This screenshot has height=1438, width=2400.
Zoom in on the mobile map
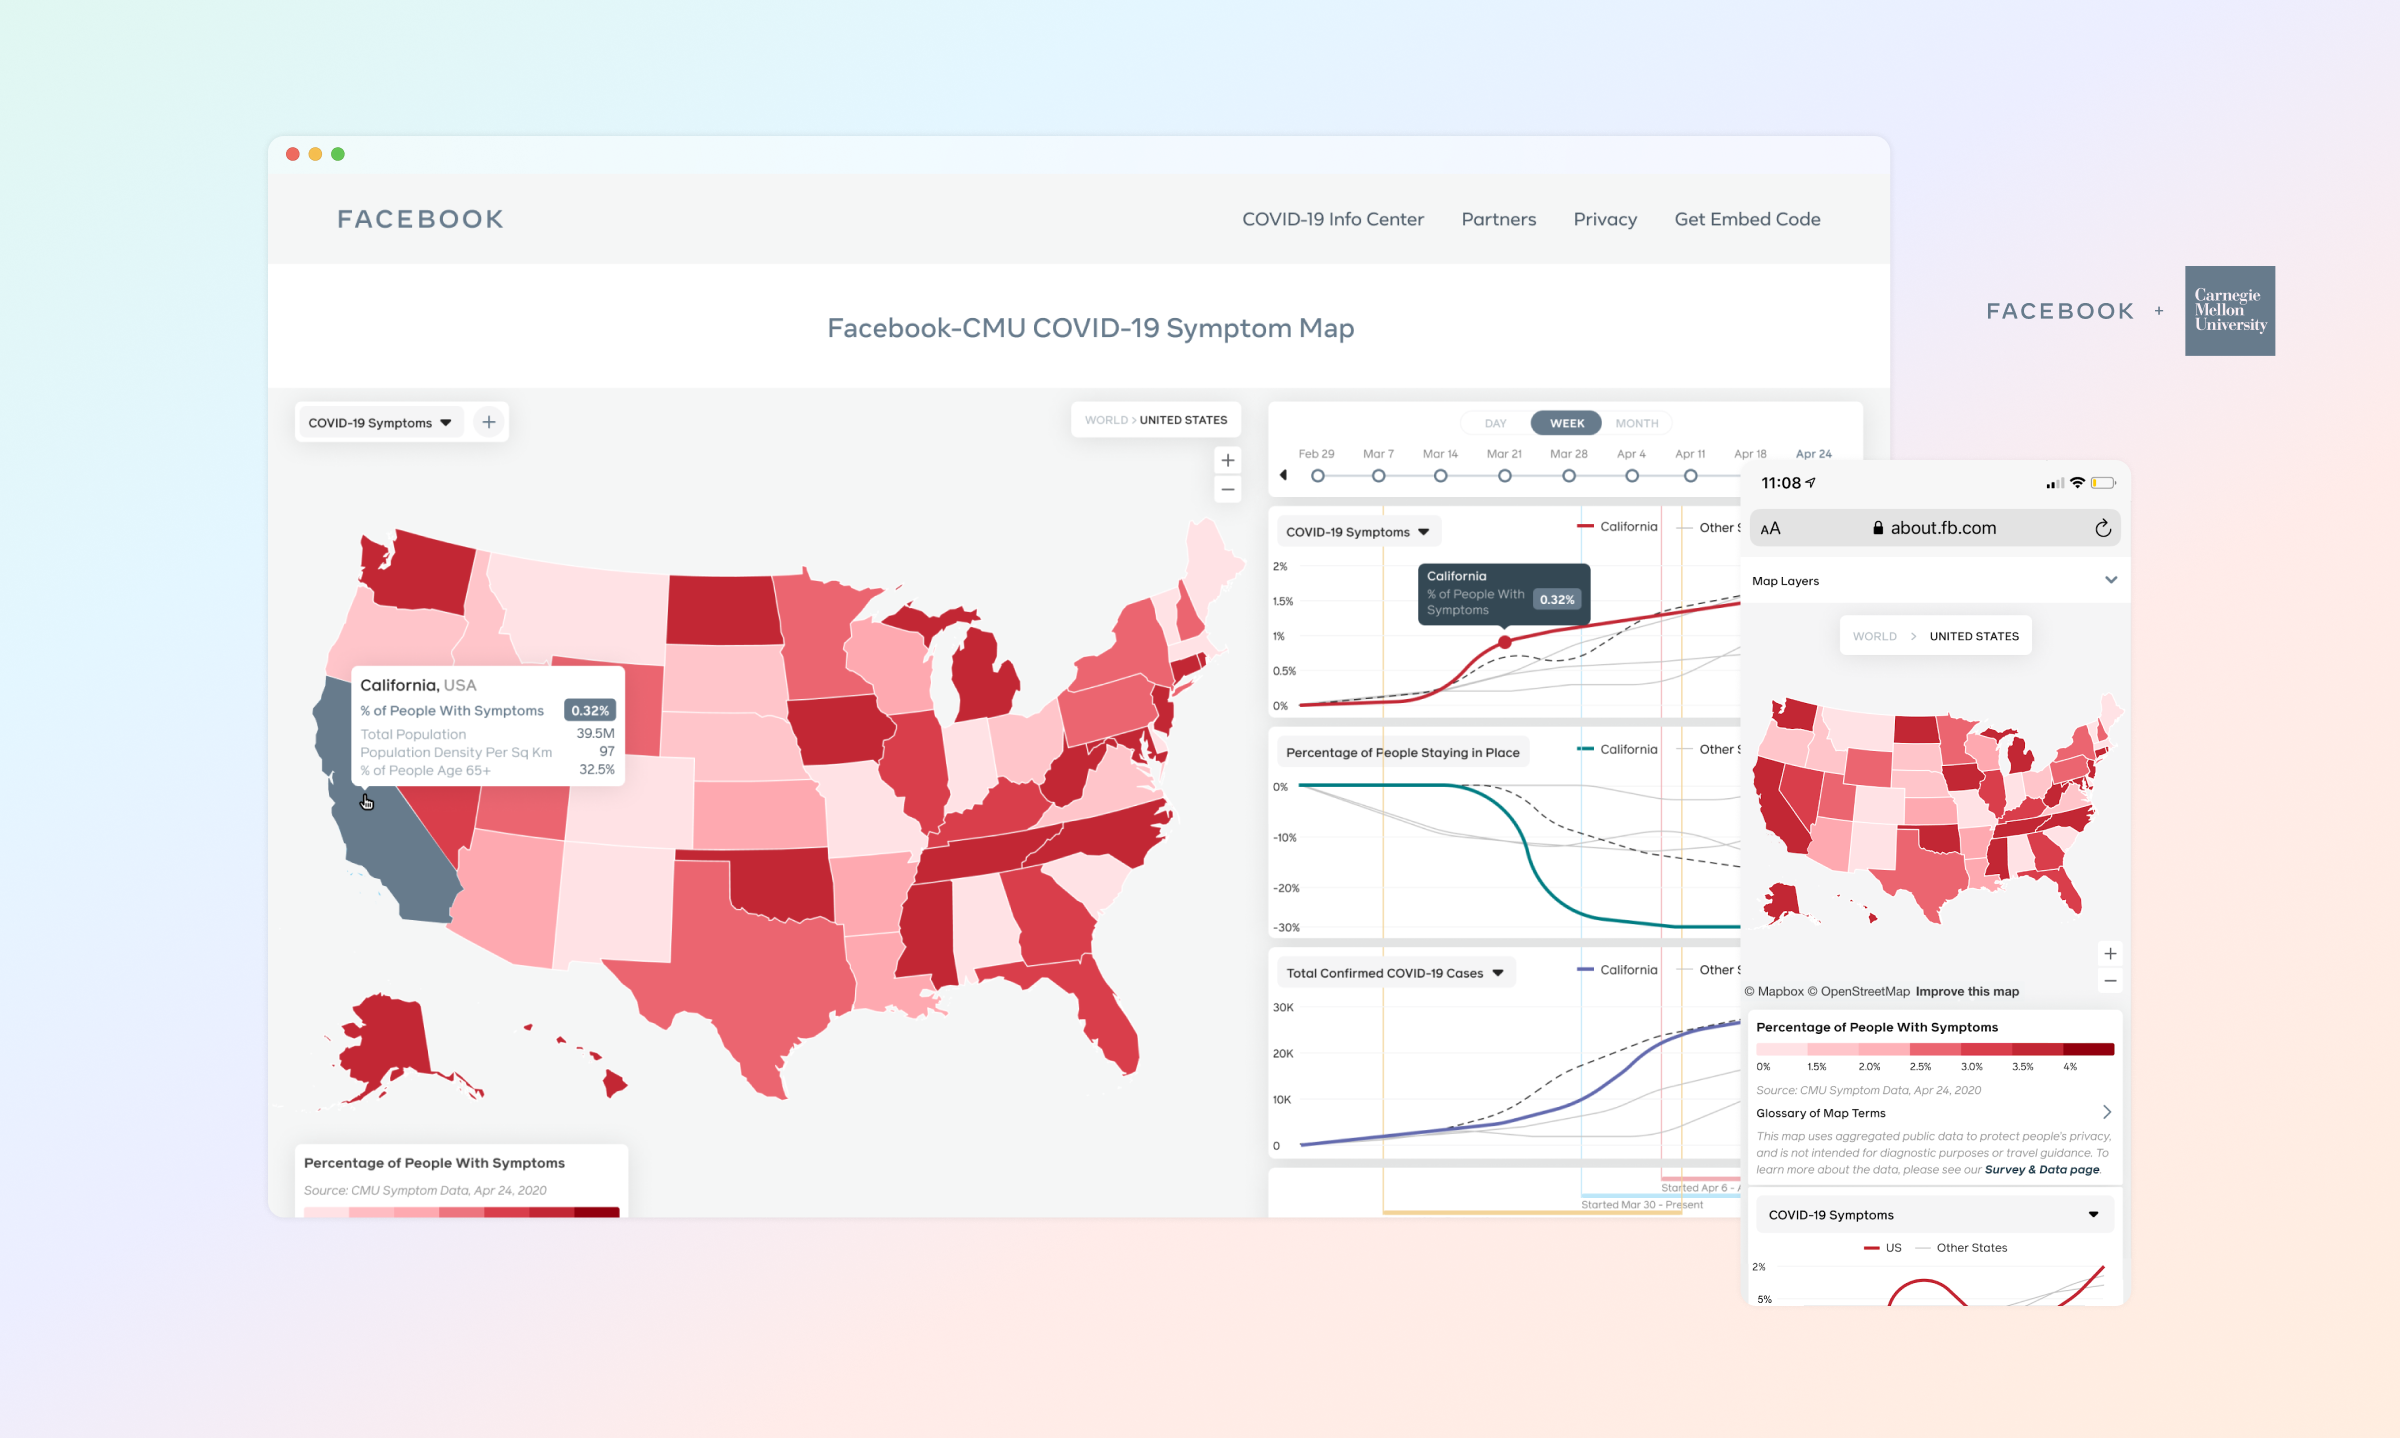tap(2110, 953)
